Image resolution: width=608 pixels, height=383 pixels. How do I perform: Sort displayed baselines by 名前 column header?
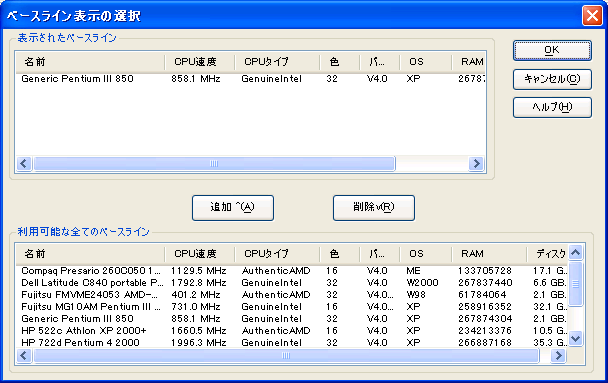pyautogui.click(x=90, y=62)
